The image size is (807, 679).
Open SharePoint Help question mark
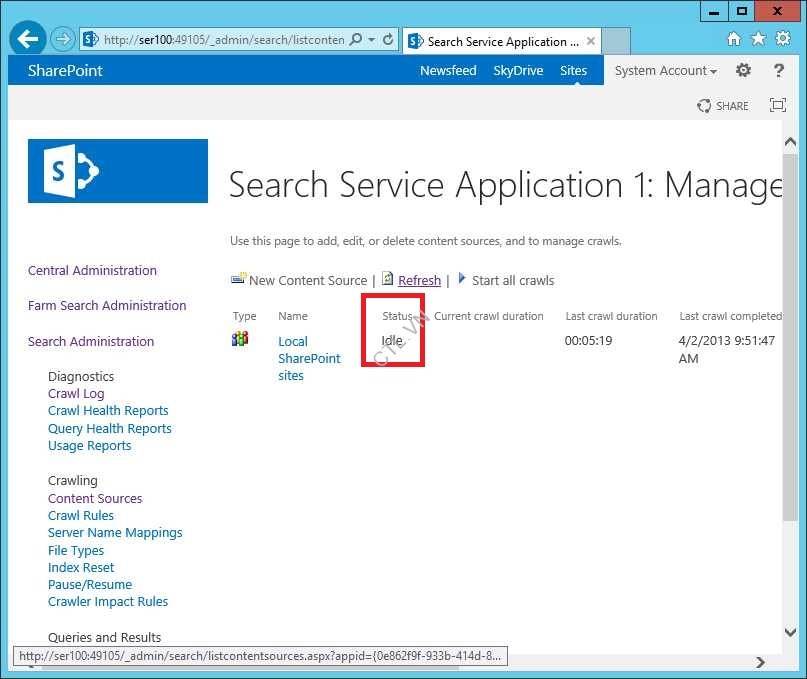[x=779, y=70]
